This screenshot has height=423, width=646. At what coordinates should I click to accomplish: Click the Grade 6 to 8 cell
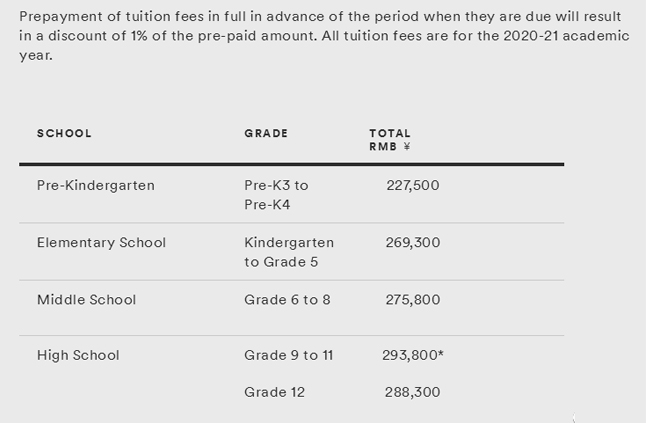click(x=287, y=299)
